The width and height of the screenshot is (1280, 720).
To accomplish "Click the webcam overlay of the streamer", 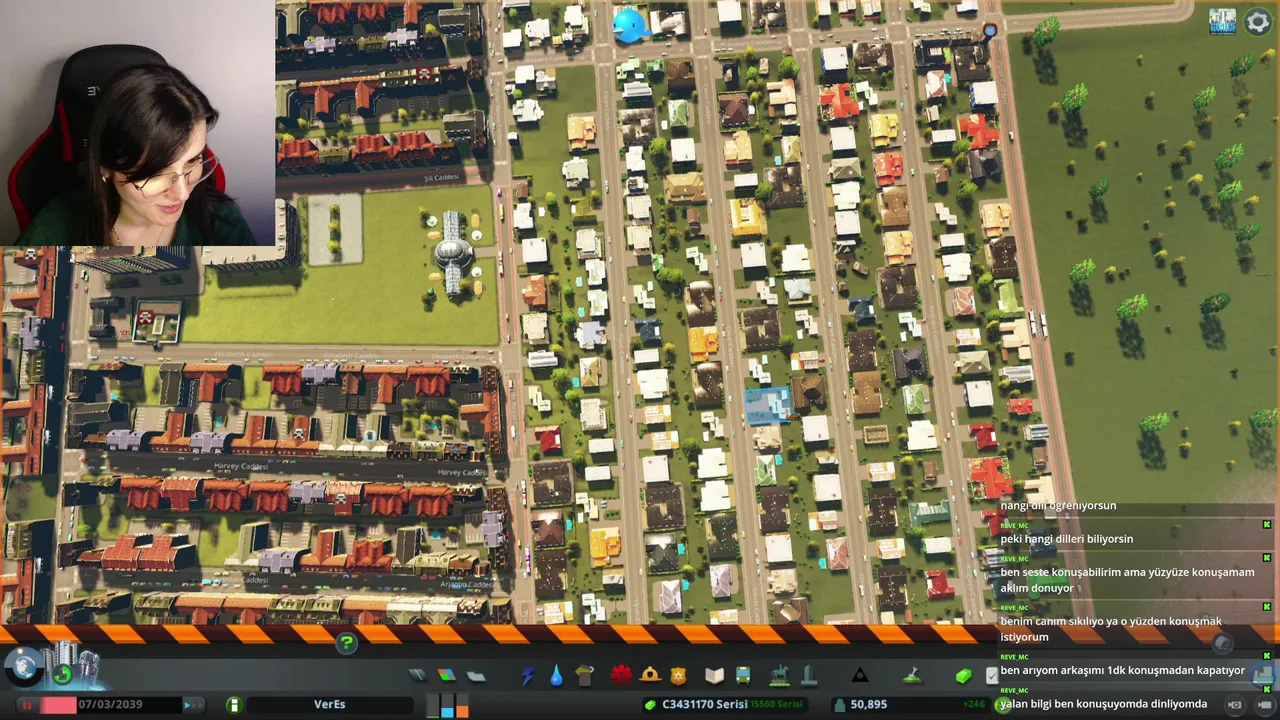I will [138, 122].
